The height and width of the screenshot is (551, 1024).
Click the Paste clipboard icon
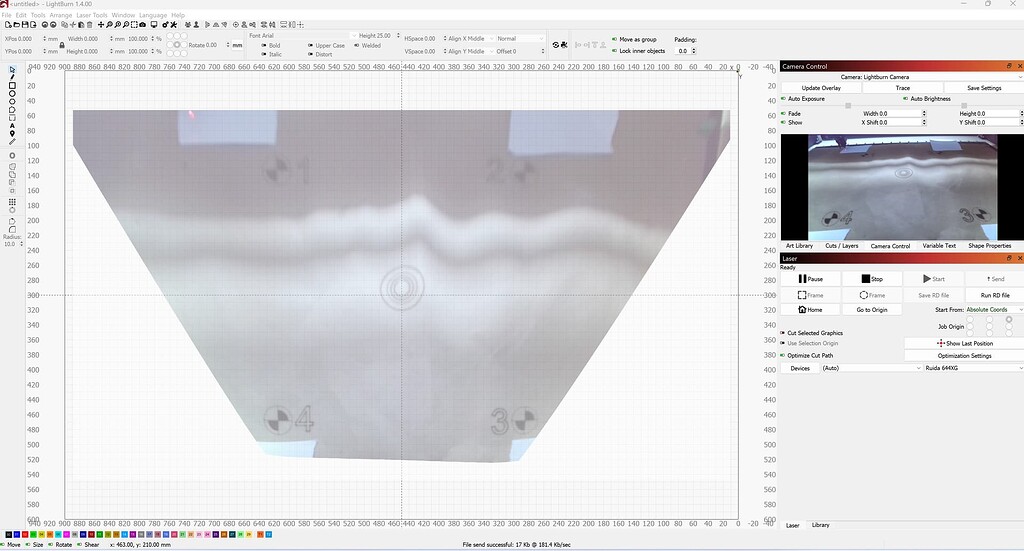81,25
